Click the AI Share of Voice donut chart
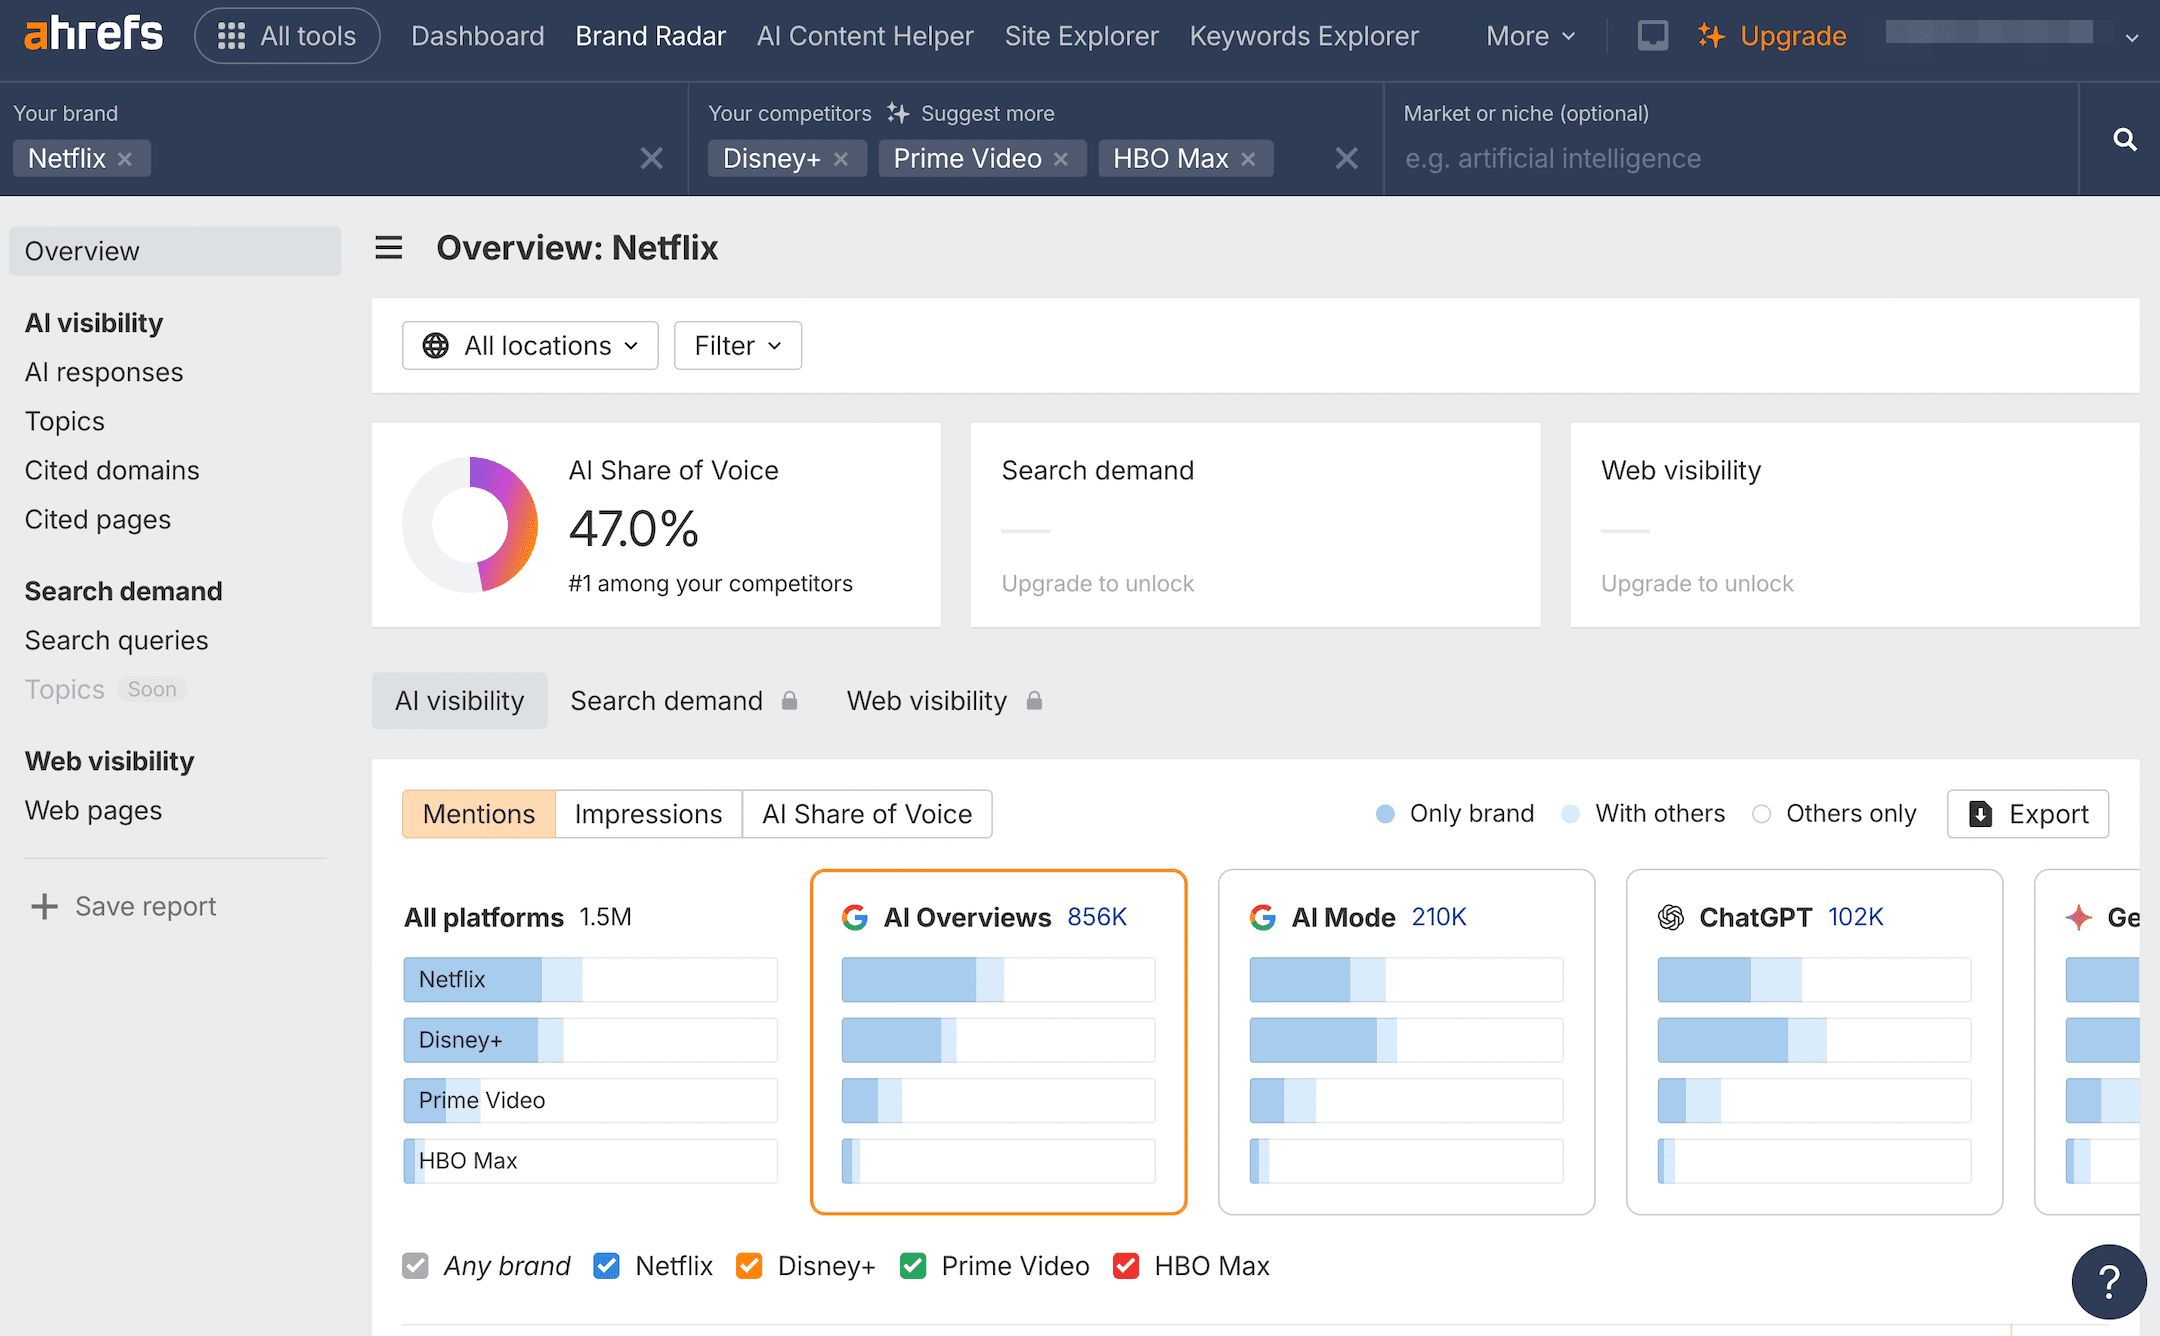The width and height of the screenshot is (2160, 1336). (x=470, y=525)
